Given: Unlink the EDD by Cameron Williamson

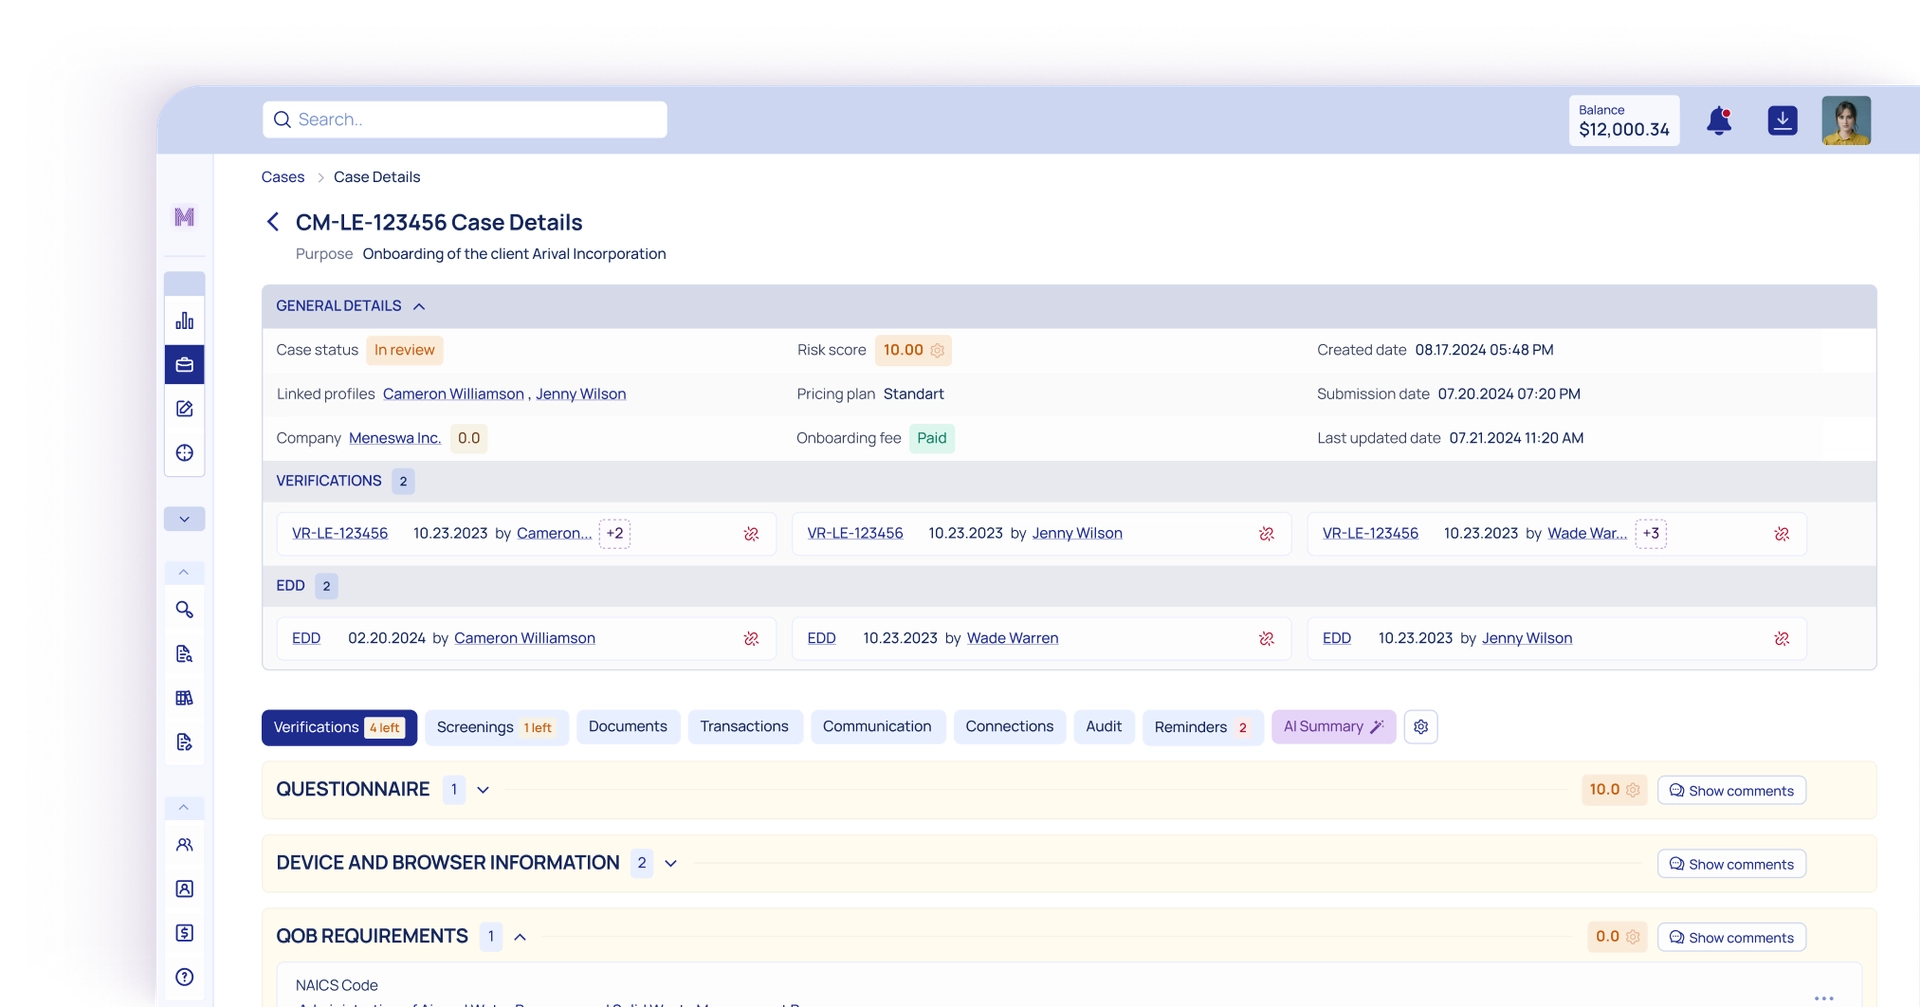Looking at the screenshot, I should tap(751, 639).
